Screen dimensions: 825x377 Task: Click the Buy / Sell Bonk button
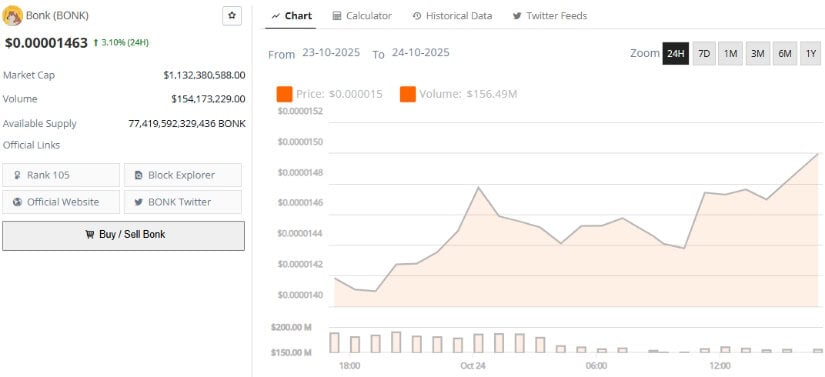point(124,236)
